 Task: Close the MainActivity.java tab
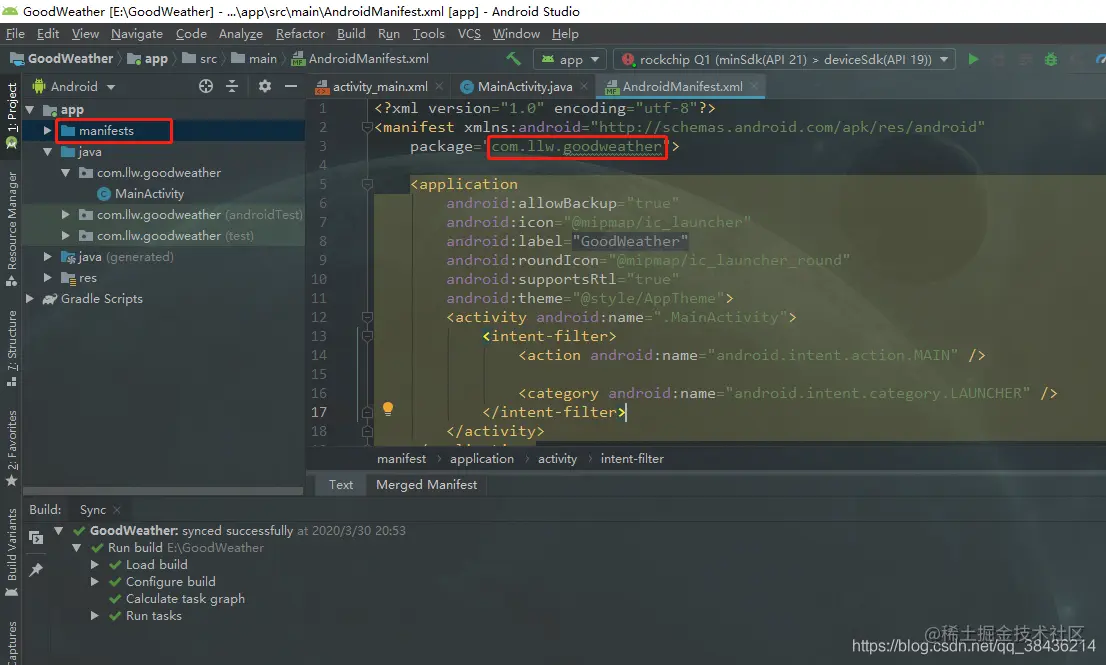(583, 86)
